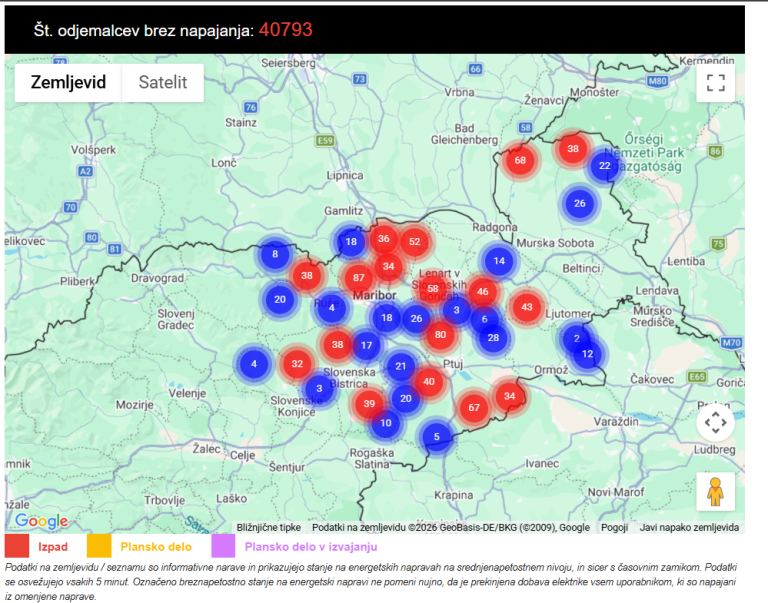The width and height of the screenshot is (768, 603).
Task: Open blue cluster marked 22
Action: [x=605, y=166]
